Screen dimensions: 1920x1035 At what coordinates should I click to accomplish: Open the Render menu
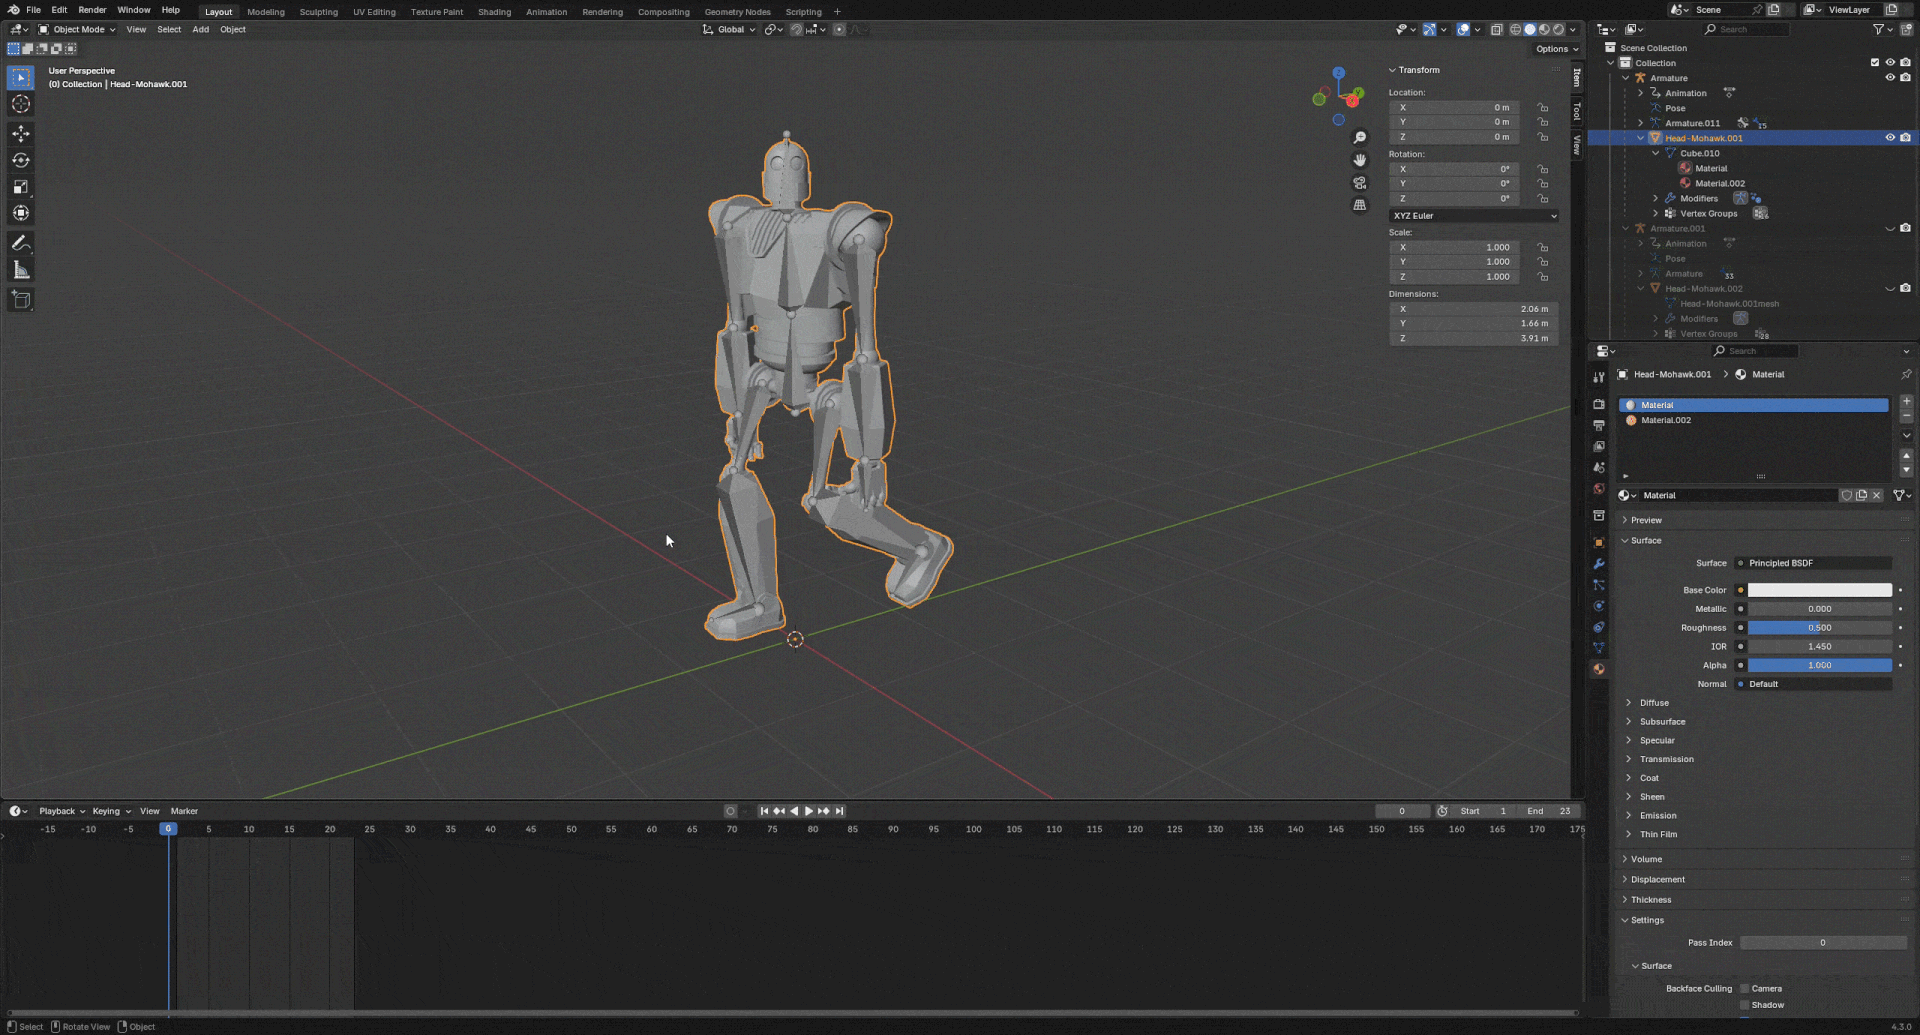[x=92, y=10]
